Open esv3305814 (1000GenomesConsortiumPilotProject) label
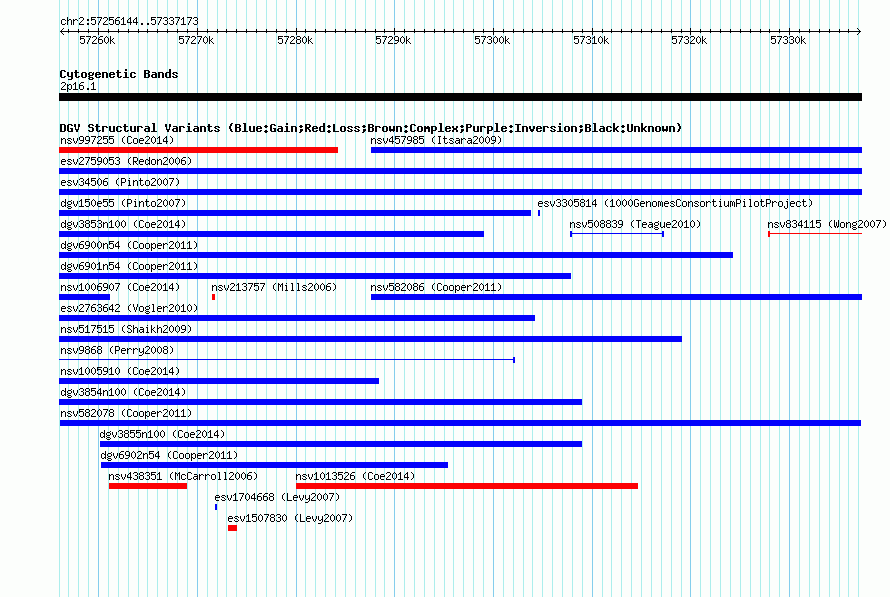Viewport: 890px width, 597px height. point(675,203)
